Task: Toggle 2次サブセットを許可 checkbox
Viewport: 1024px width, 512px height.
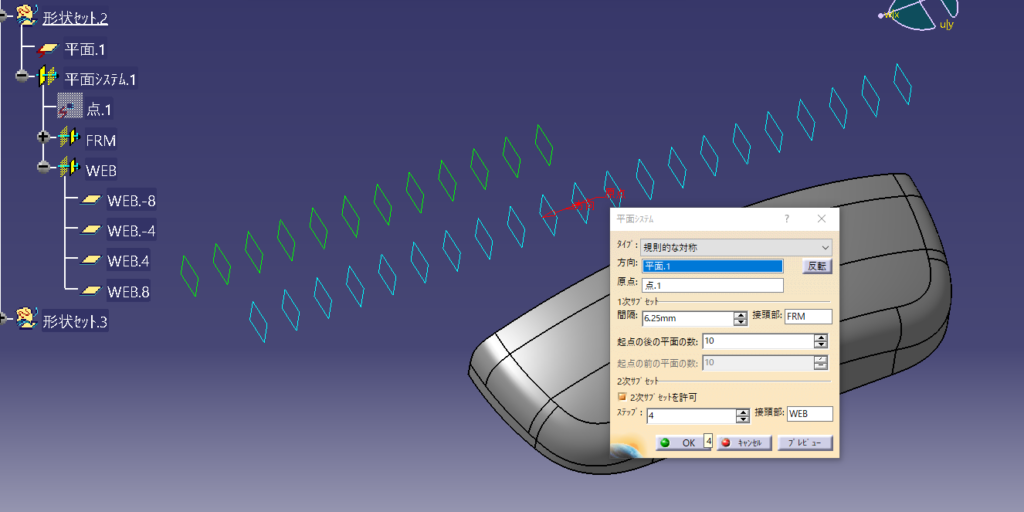Action: [621, 396]
